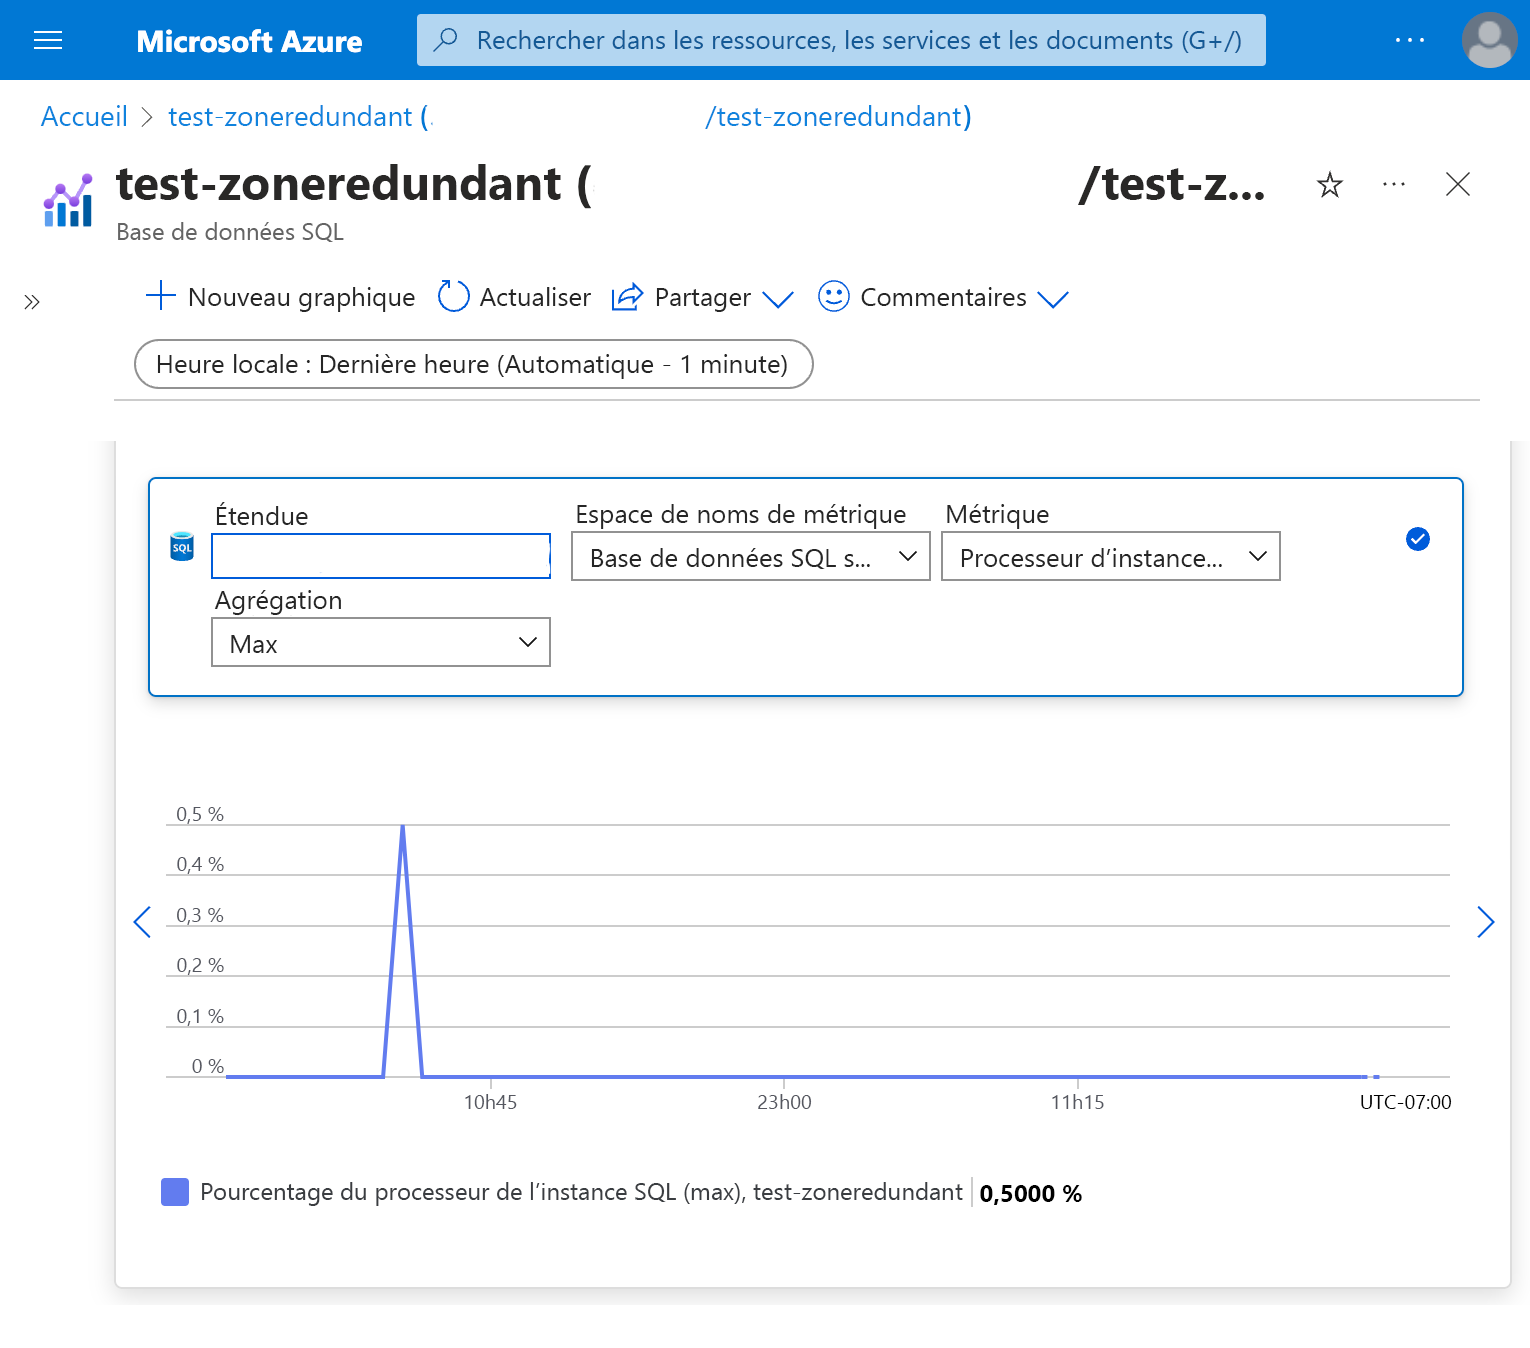The image size is (1530, 1348).
Task: Open the more options ellipsis beside the star
Action: [1393, 185]
